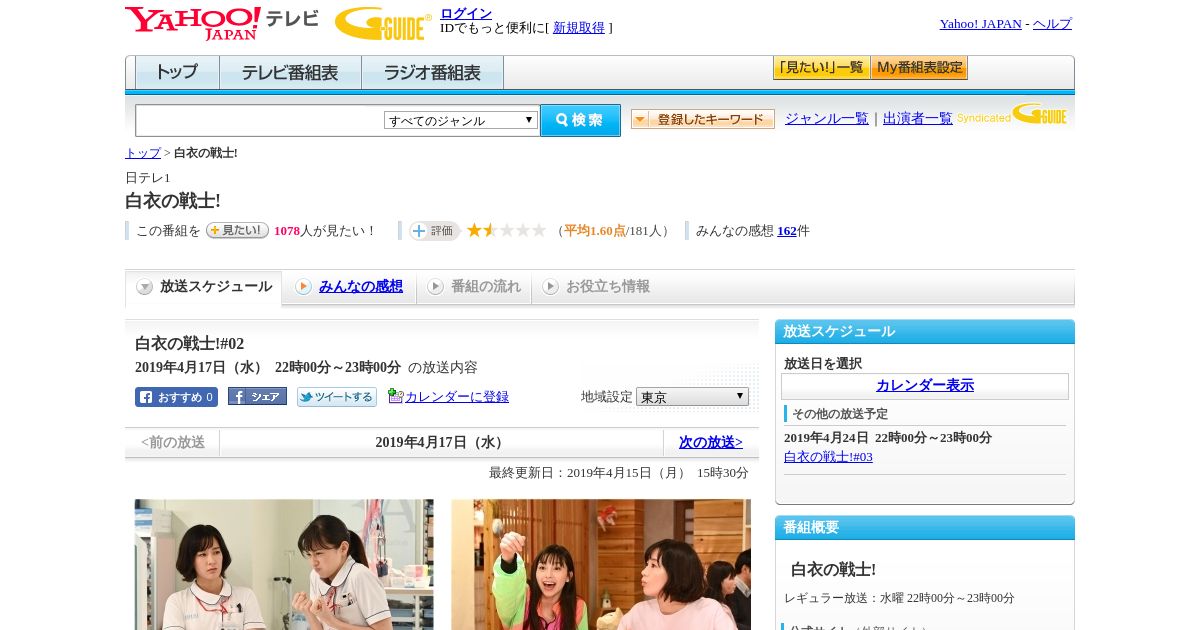Click the 白衣の戦士!#02 episode title

pyautogui.click(x=190, y=343)
